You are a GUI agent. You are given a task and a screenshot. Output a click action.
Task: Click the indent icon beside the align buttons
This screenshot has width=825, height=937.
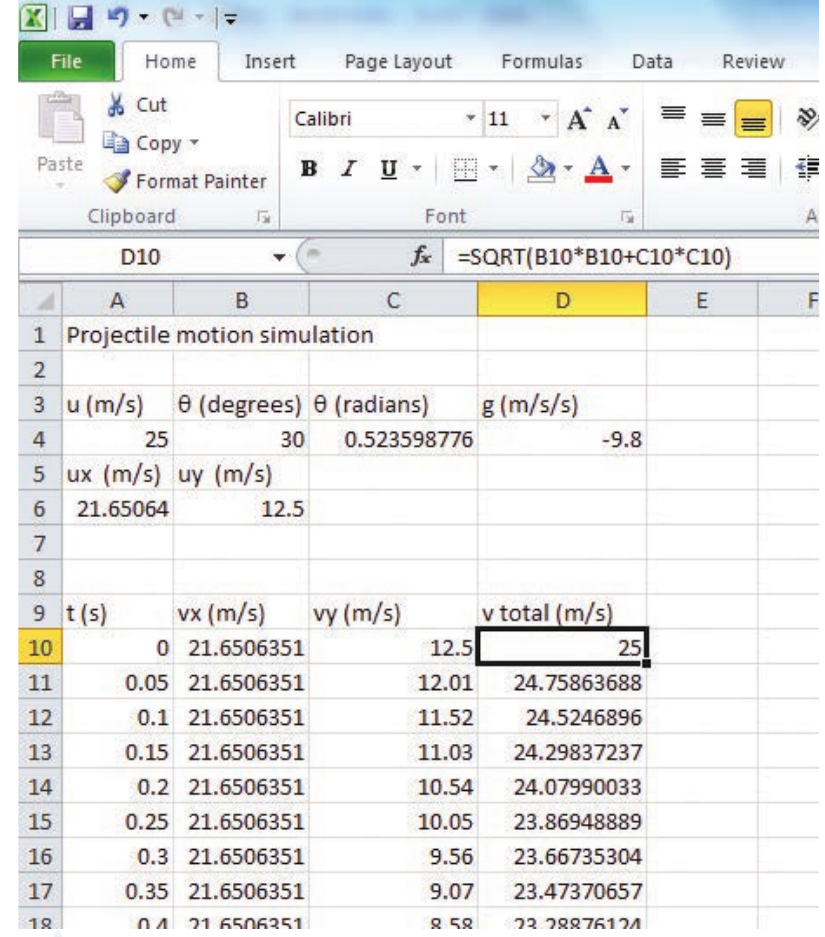pos(807,169)
